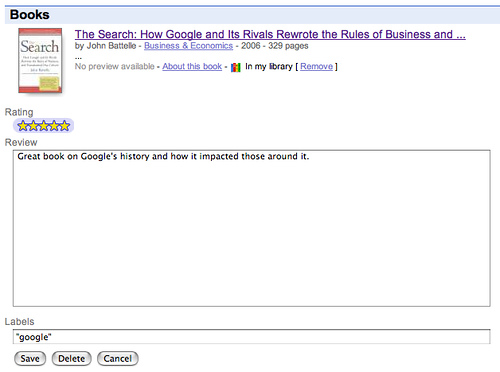This screenshot has height=372, width=500.
Task: Click the colorful My Library books icon
Action: pos(236,67)
